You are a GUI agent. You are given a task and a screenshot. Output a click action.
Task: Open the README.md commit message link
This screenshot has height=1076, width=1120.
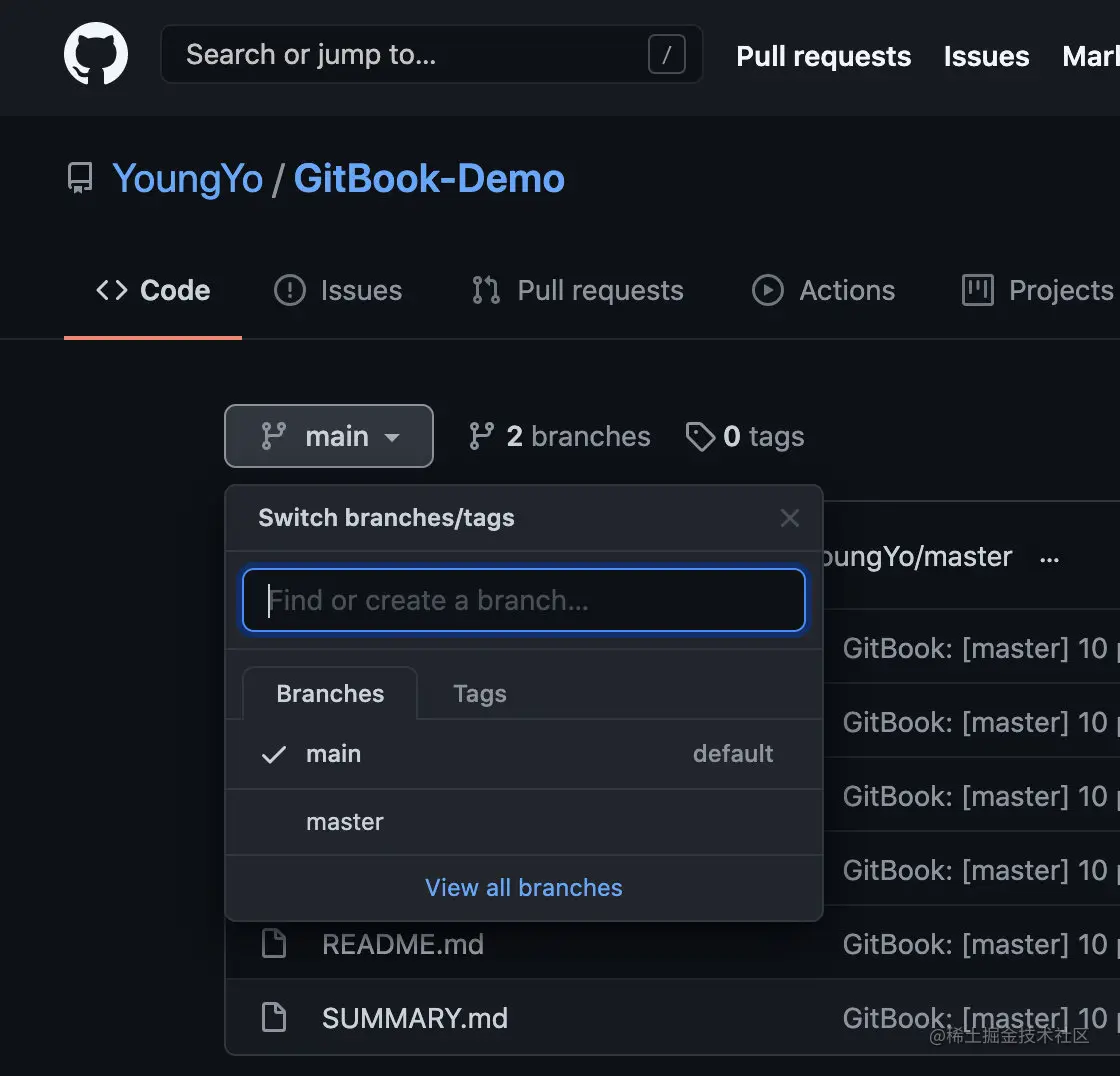pyautogui.click(x=981, y=945)
